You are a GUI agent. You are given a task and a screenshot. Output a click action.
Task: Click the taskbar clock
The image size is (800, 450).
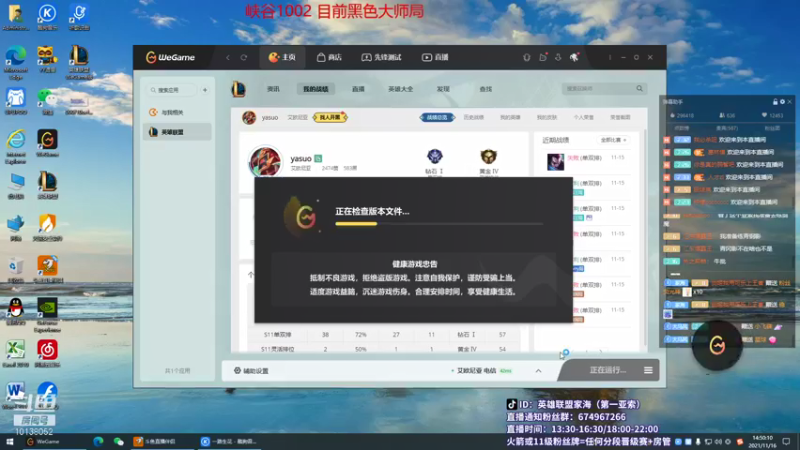(x=762, y=441)
